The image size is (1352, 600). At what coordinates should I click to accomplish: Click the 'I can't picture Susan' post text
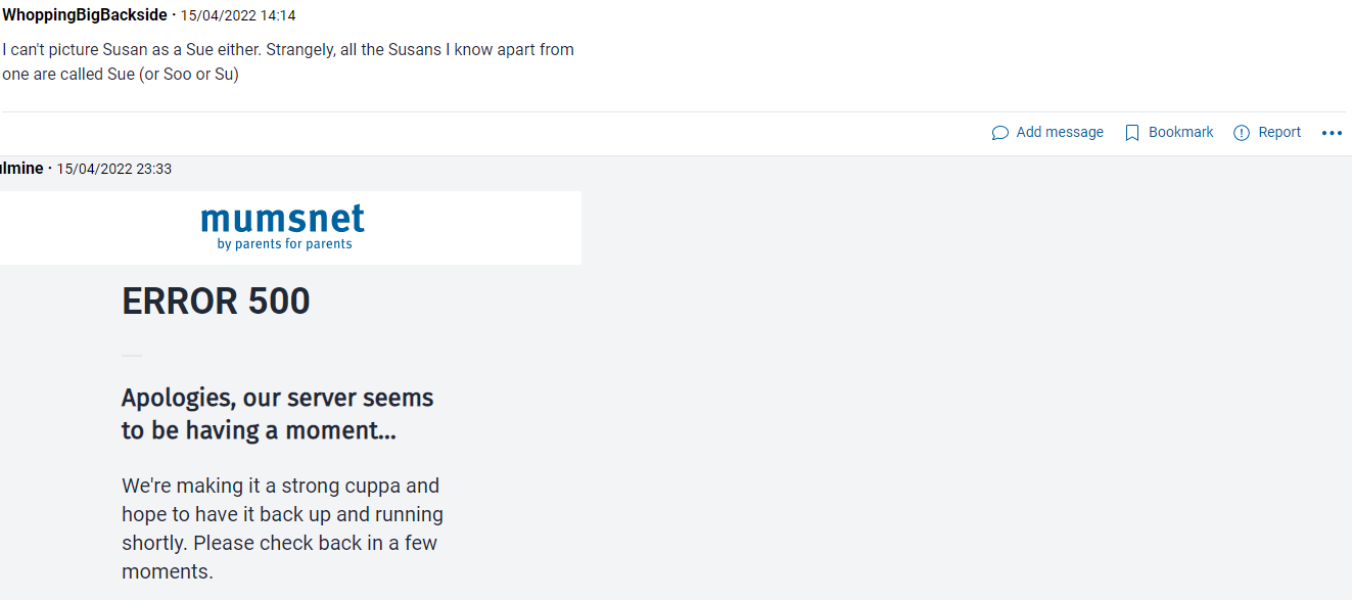(x=288, y=49)
